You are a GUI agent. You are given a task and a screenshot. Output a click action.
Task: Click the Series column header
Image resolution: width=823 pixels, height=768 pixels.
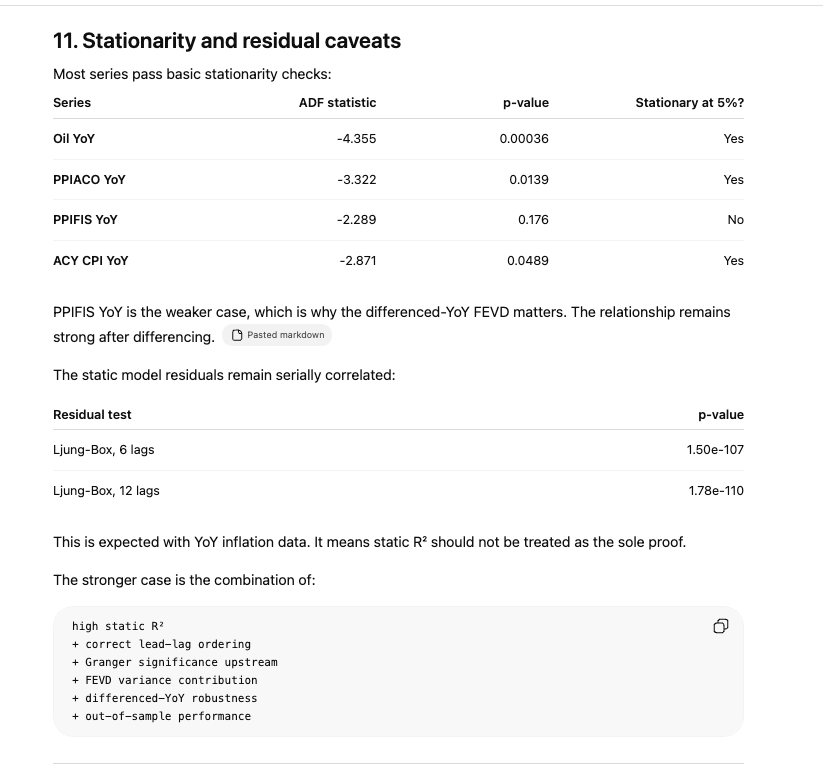coord(72,102)
